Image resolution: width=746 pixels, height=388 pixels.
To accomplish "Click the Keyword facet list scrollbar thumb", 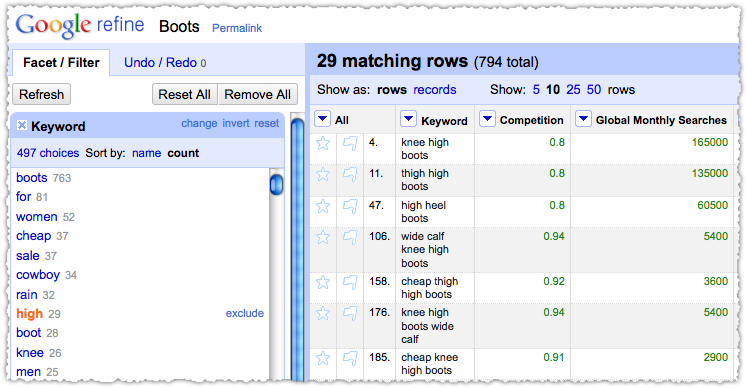I will pos(276,184).
